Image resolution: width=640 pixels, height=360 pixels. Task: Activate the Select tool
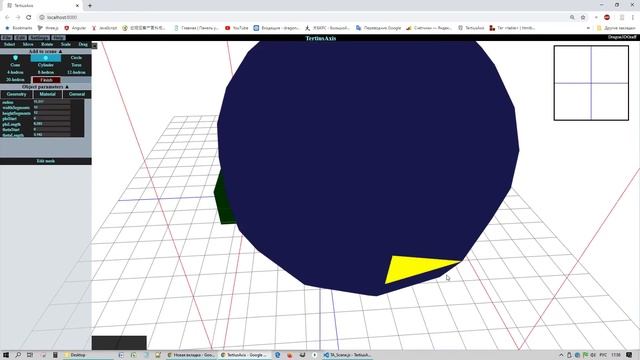[x=9, y=44]
